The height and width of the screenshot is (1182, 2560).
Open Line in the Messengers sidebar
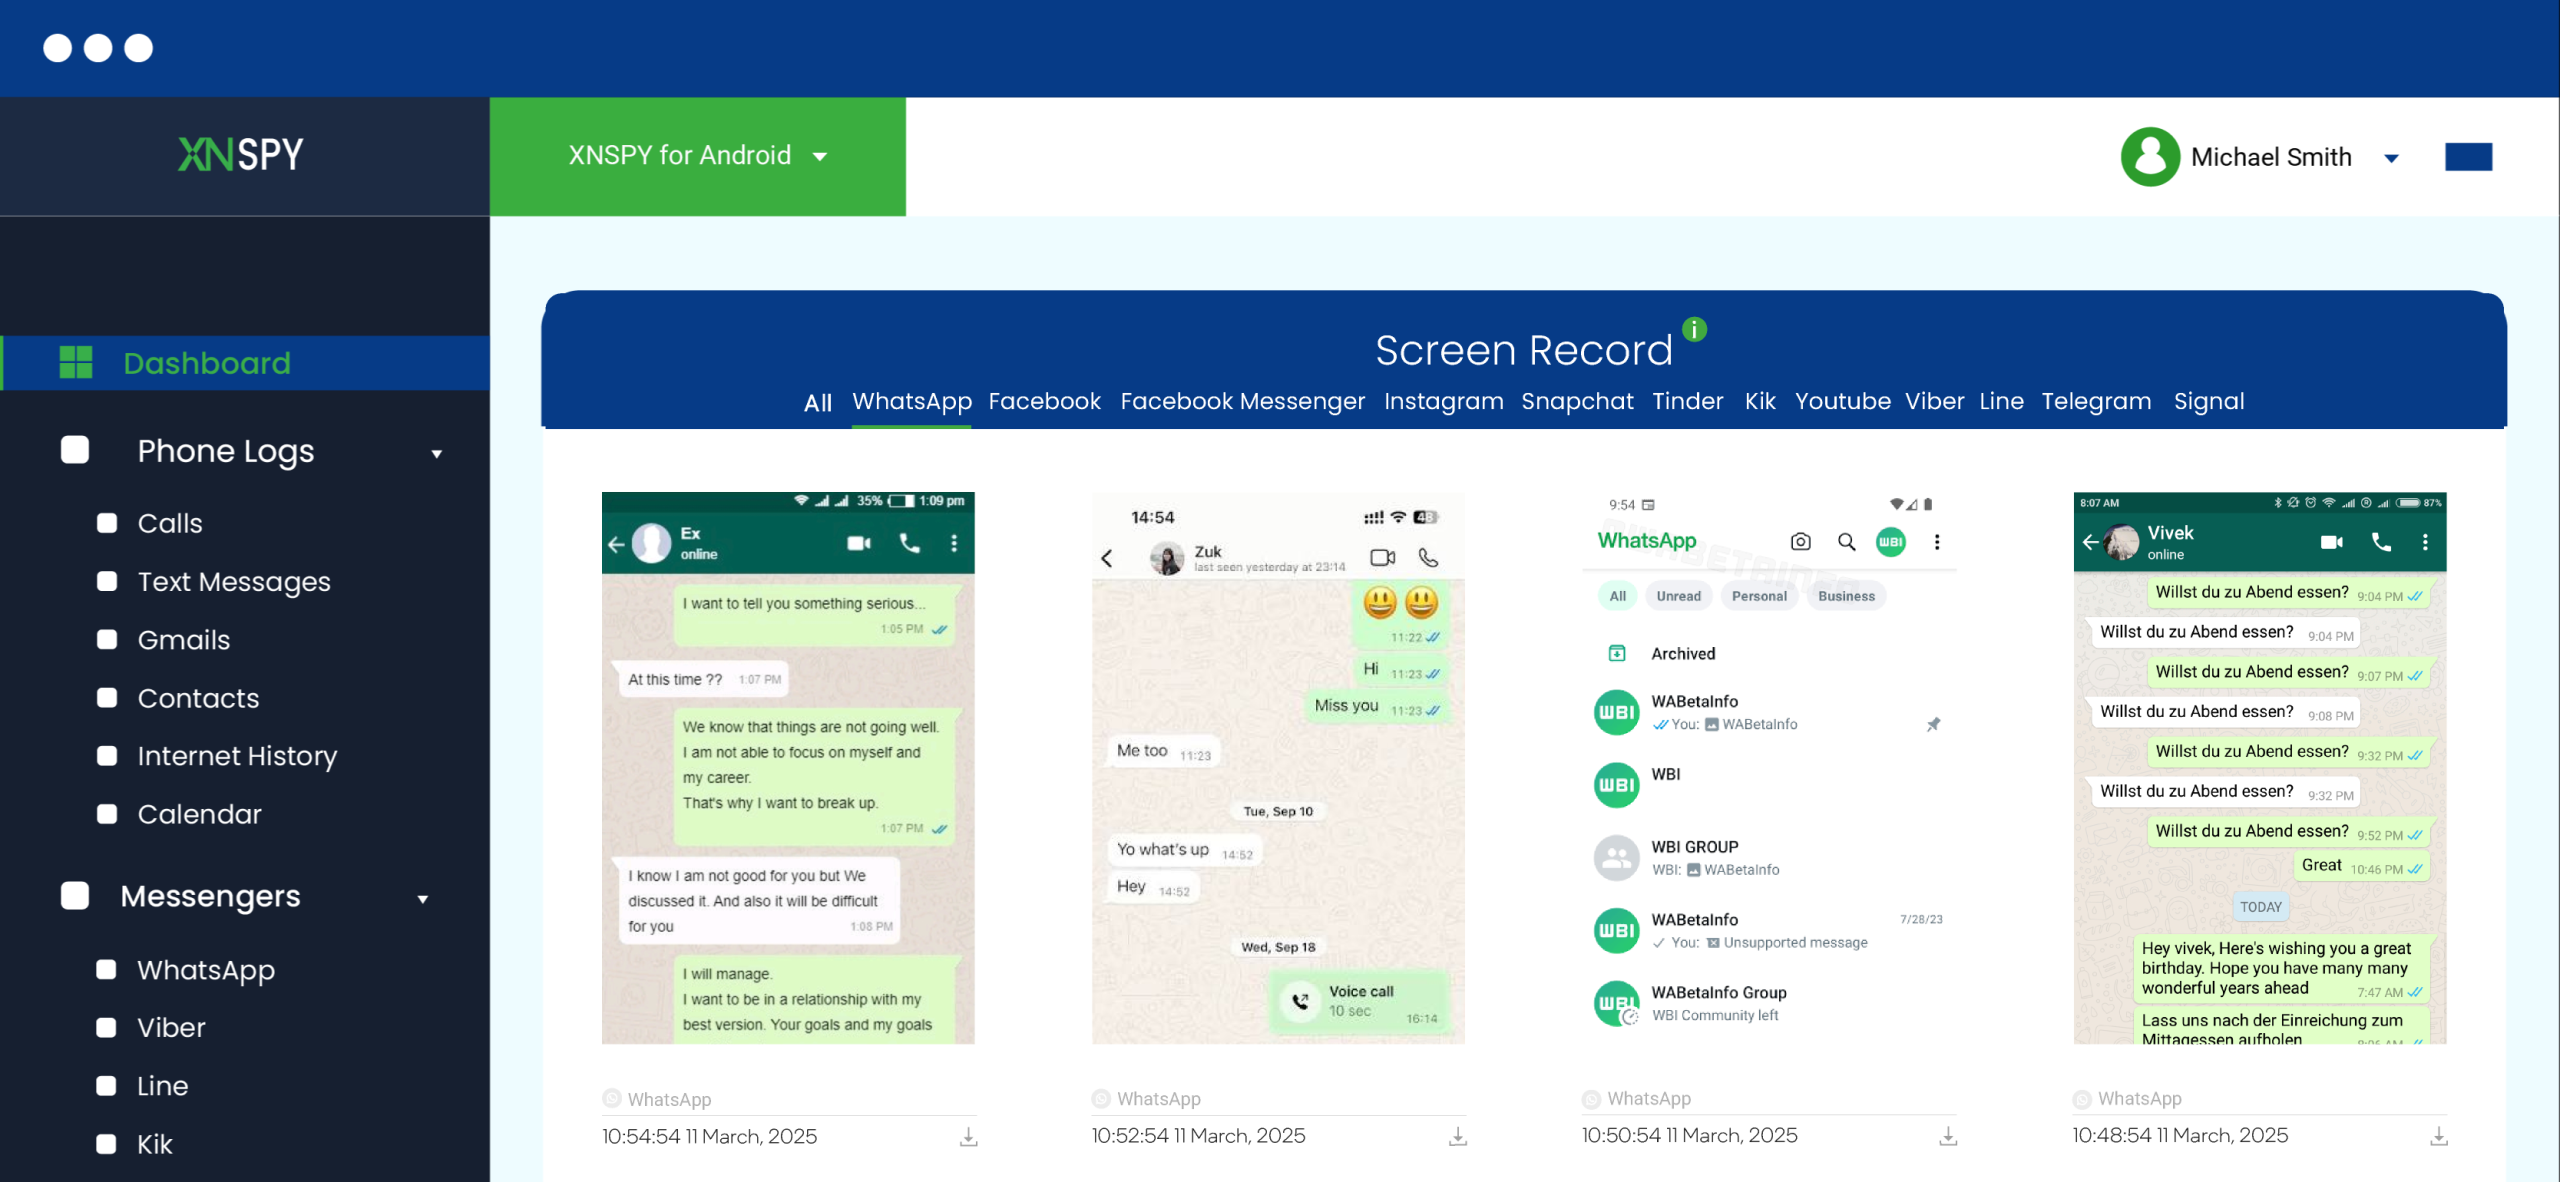[162, 1086]
